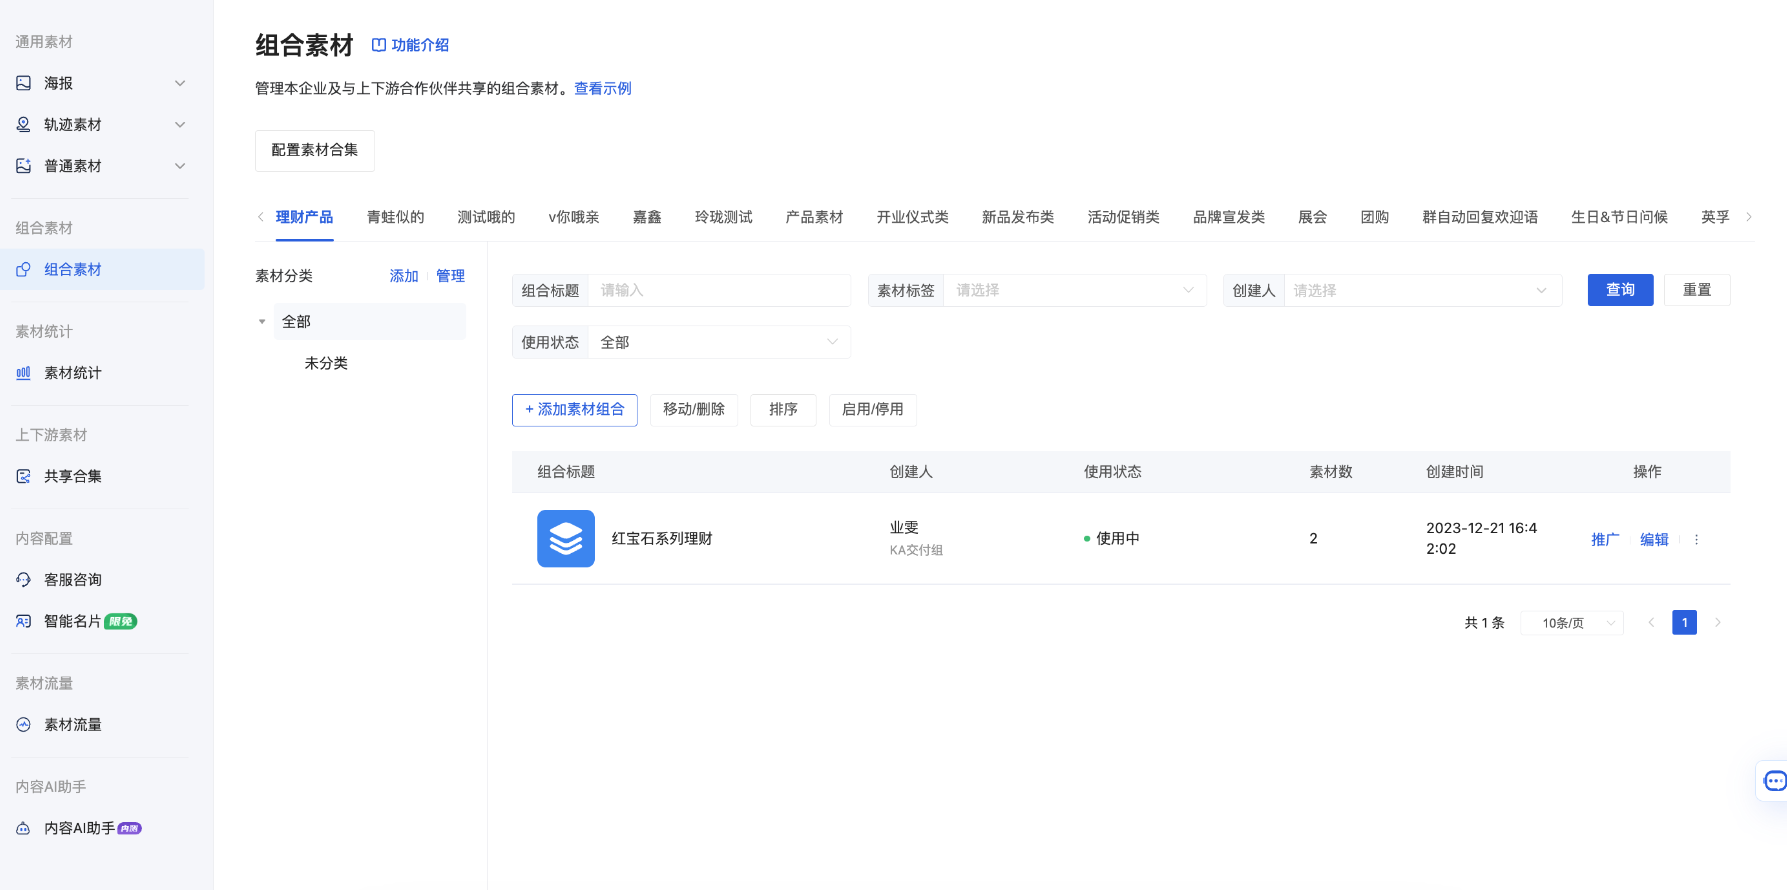Click the 客服咨询 headset icon
Screen dimensions: 1787x890
(23, 580)
